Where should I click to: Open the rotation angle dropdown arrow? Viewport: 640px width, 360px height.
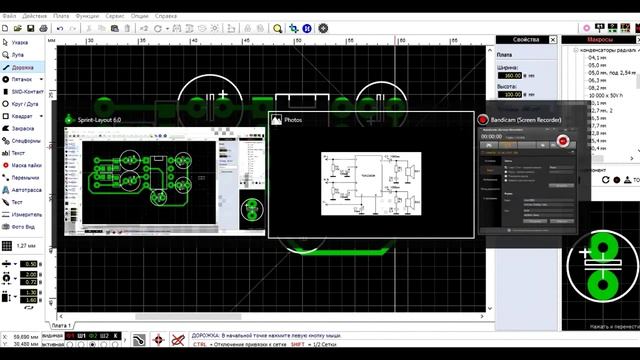pos(167,29)
